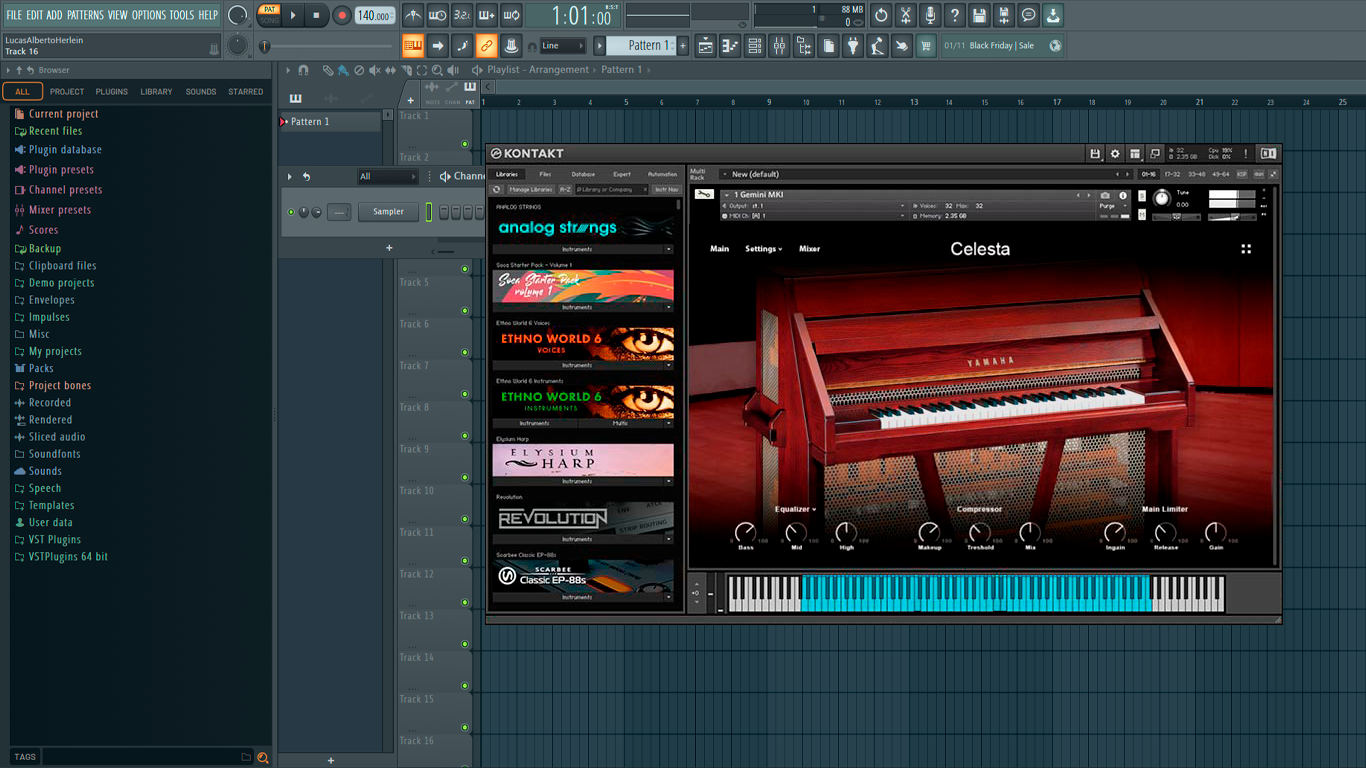Click the Instr Nav button in Kontakt
The height and width of the screenshot is (768, 1366).
click(666, 189)
